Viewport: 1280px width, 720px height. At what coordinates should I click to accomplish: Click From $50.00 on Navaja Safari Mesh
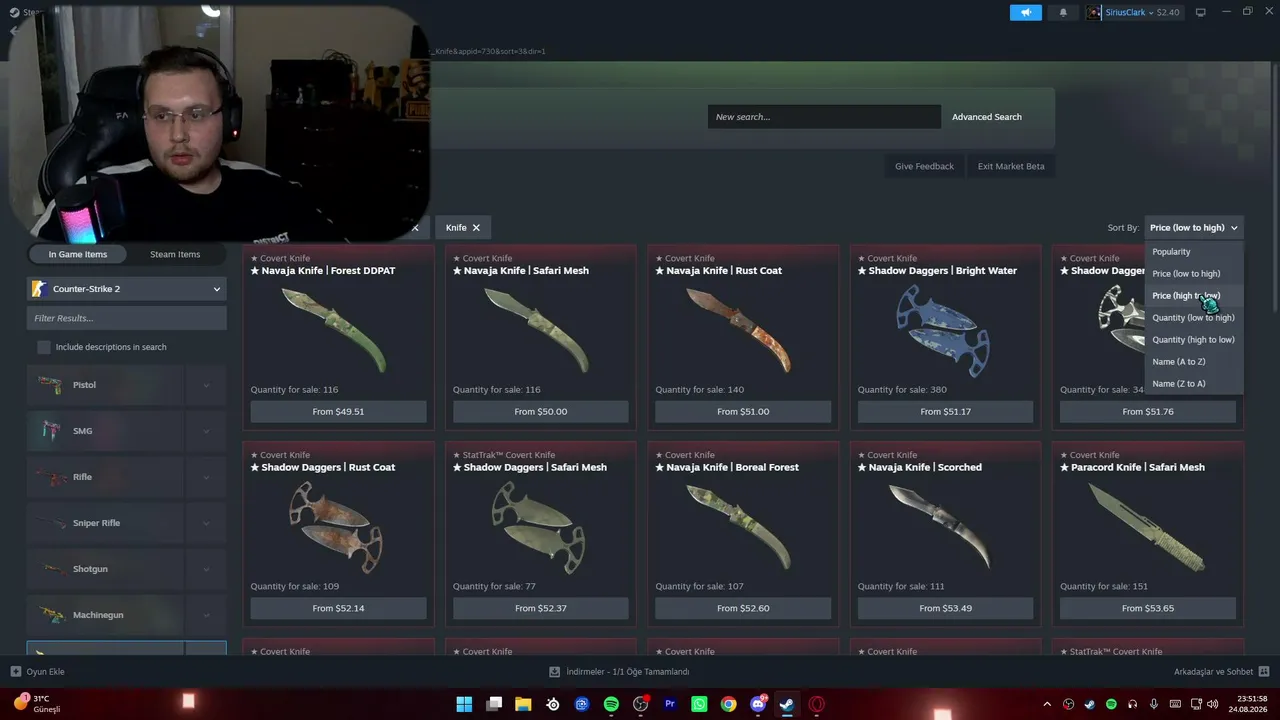tap(541, 411)
